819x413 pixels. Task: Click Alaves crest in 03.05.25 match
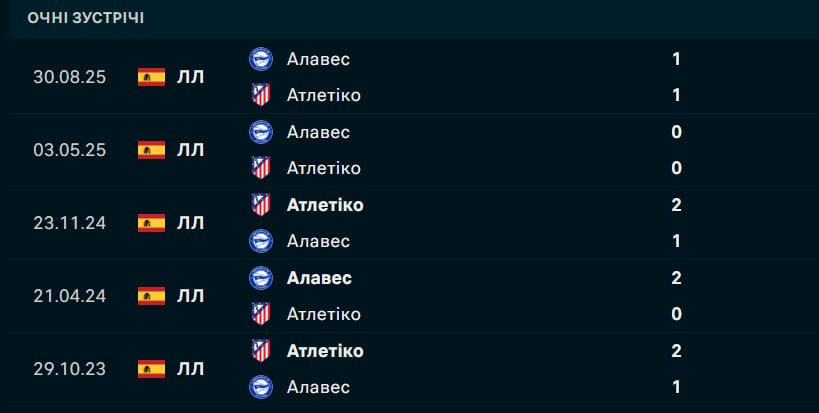point(260,132)
